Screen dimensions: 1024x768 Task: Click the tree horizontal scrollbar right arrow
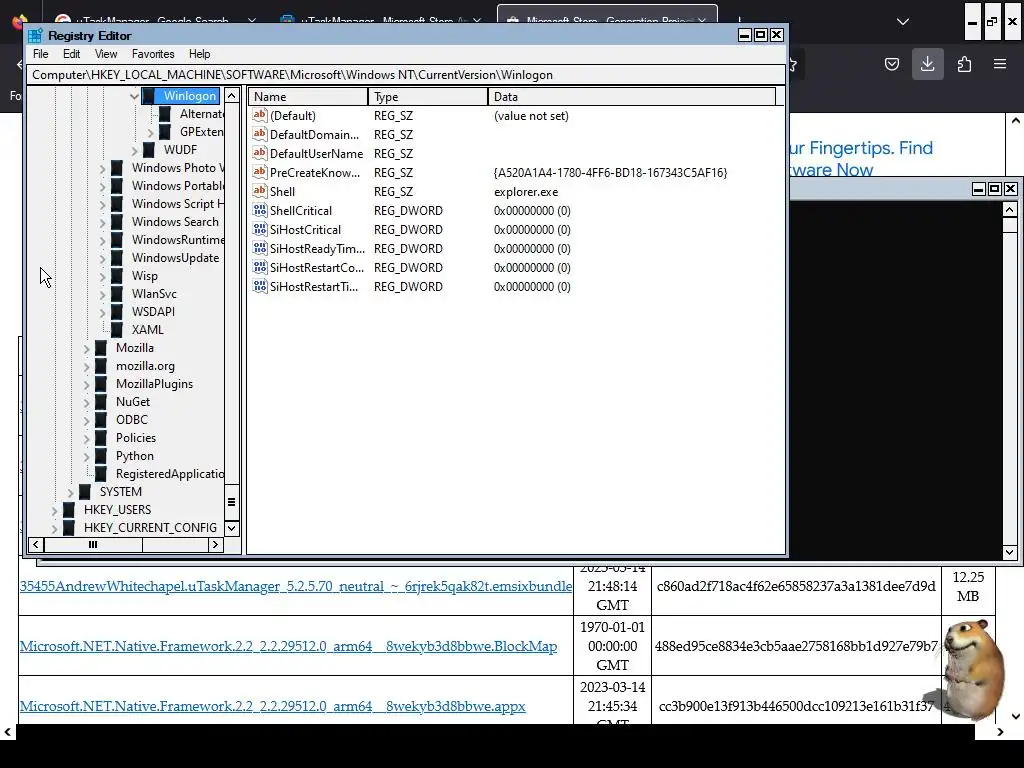216,545
